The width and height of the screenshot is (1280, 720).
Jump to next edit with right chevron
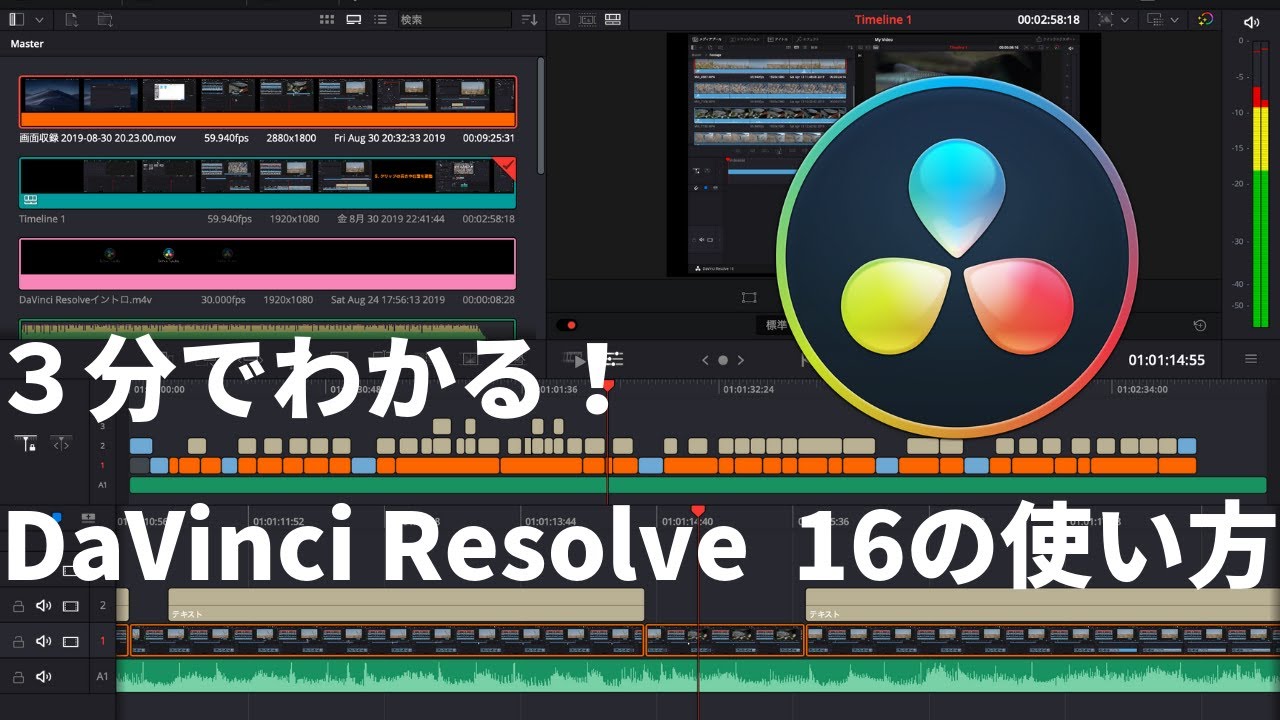pos(741,360)
